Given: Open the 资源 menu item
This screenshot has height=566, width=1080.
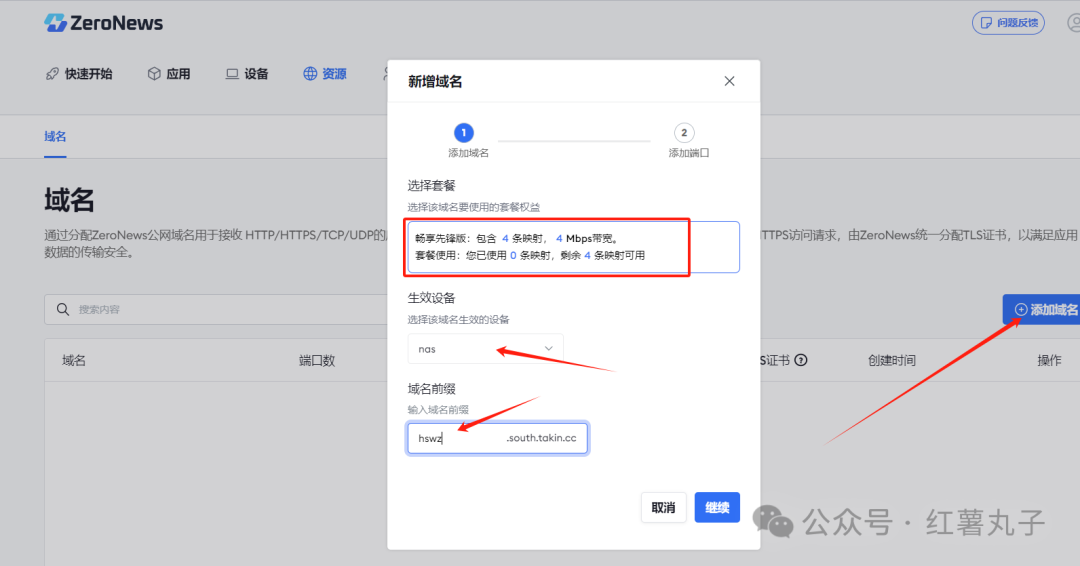Looking at the screenshot, I should (325, 74).
